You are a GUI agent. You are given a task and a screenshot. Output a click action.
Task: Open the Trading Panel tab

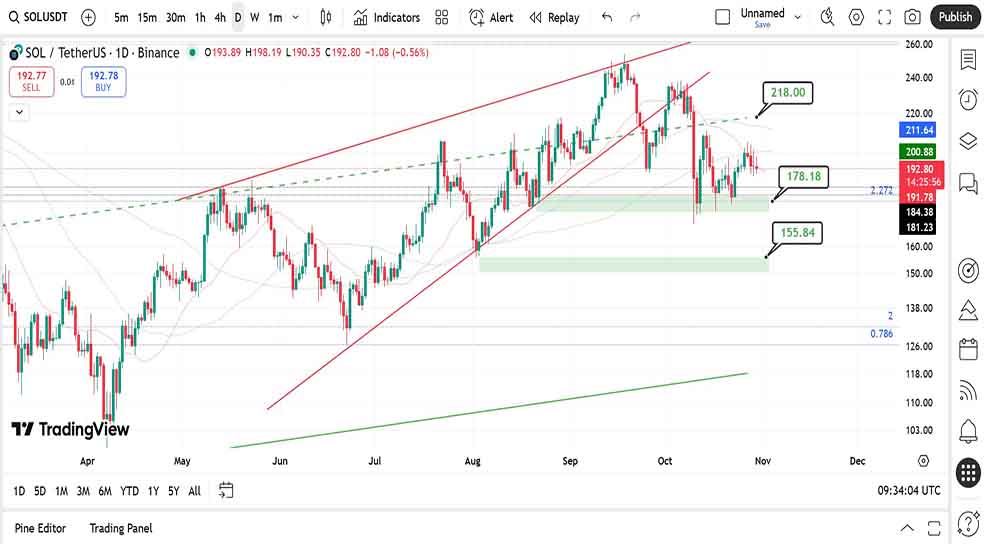coord(121,528)
